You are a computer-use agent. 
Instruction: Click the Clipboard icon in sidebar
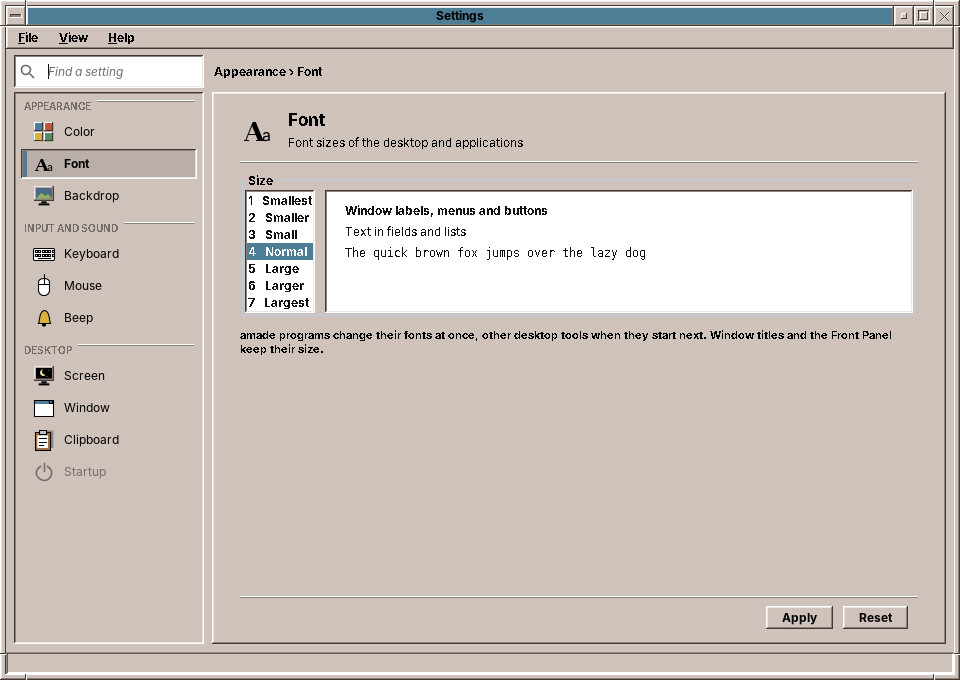coord(43,439)
